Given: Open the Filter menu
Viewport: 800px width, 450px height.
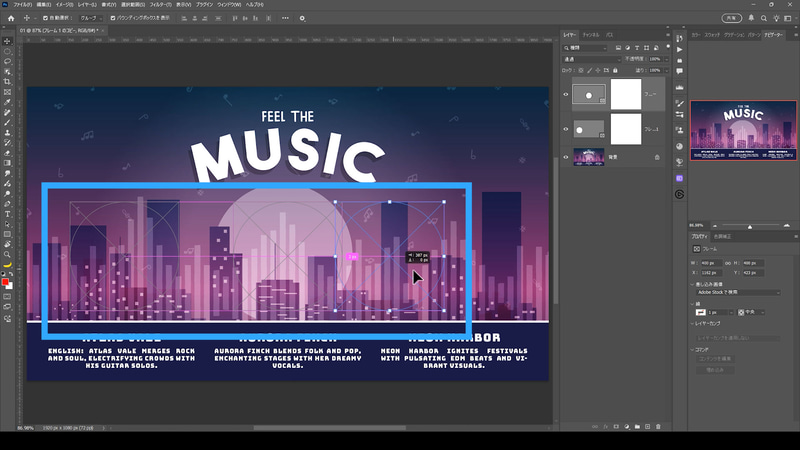Looking at the screenshot, I should (161, 5).
